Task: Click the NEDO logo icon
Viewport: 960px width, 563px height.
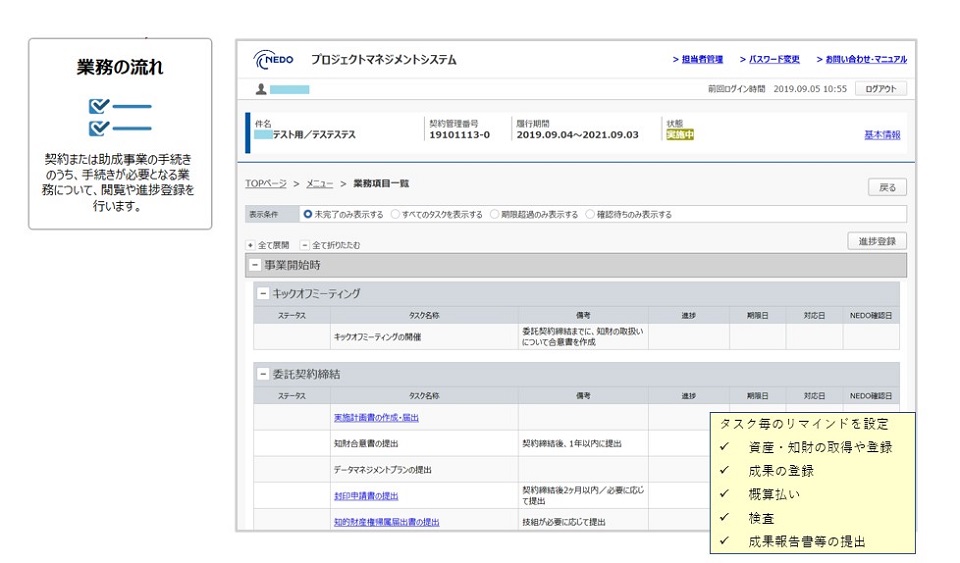Action: (x=273, y=60)
